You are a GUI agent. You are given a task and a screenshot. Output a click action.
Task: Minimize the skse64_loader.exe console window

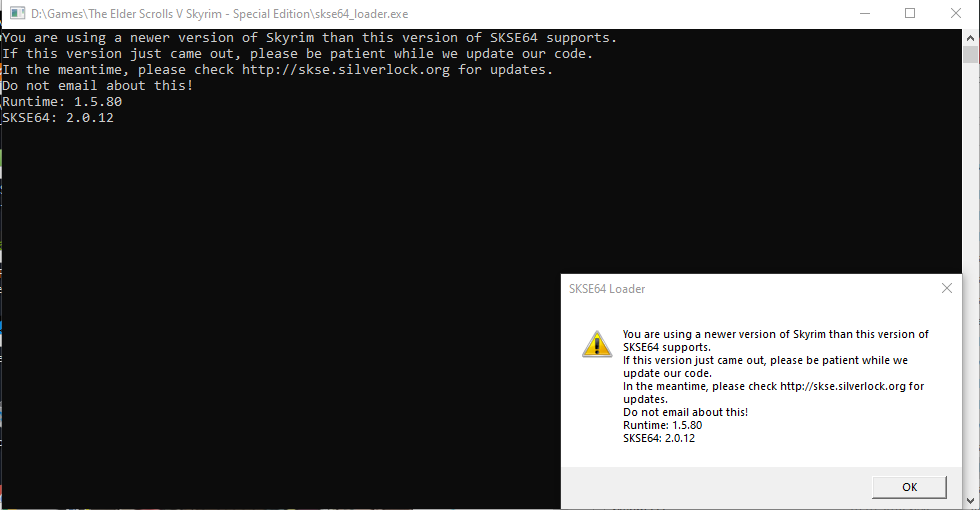[862, 14]
